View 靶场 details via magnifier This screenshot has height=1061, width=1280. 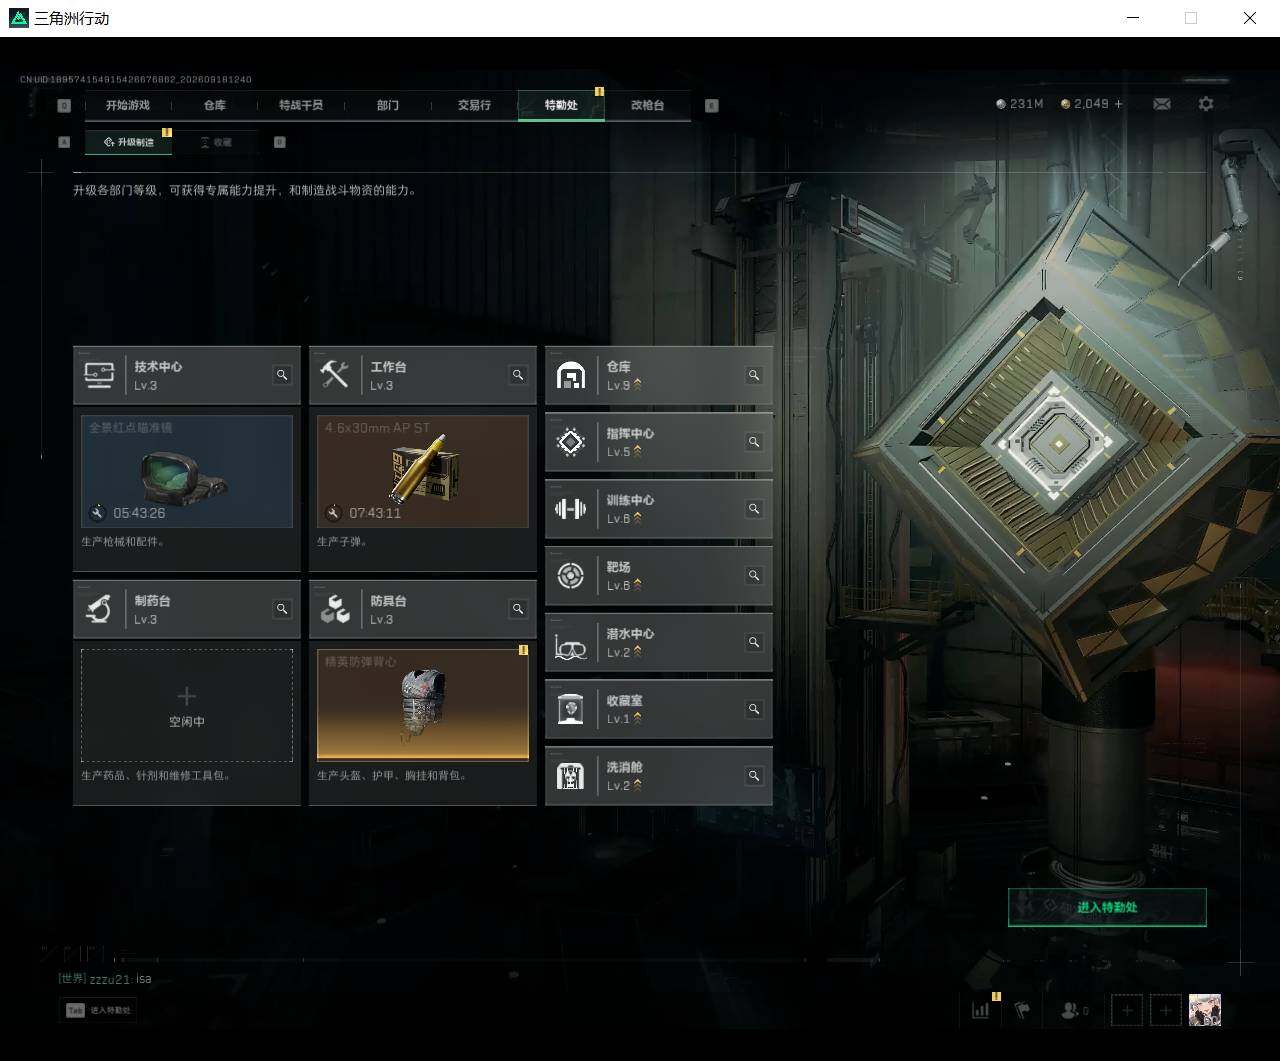tap(754, 575)
